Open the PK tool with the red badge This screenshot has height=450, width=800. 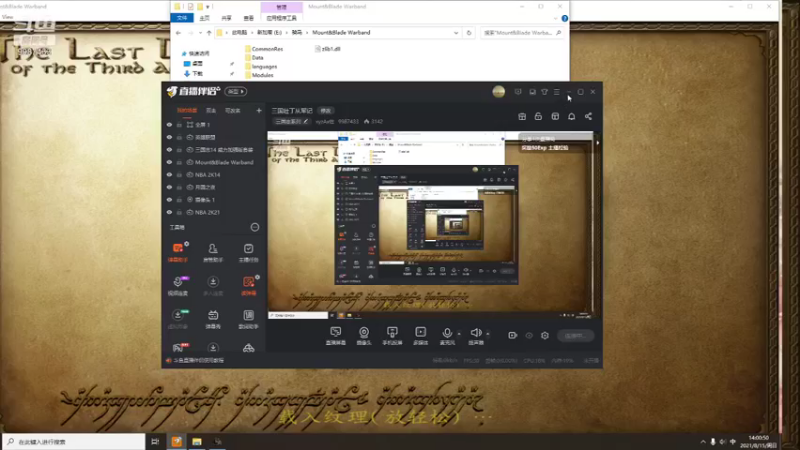click(178, 348)
